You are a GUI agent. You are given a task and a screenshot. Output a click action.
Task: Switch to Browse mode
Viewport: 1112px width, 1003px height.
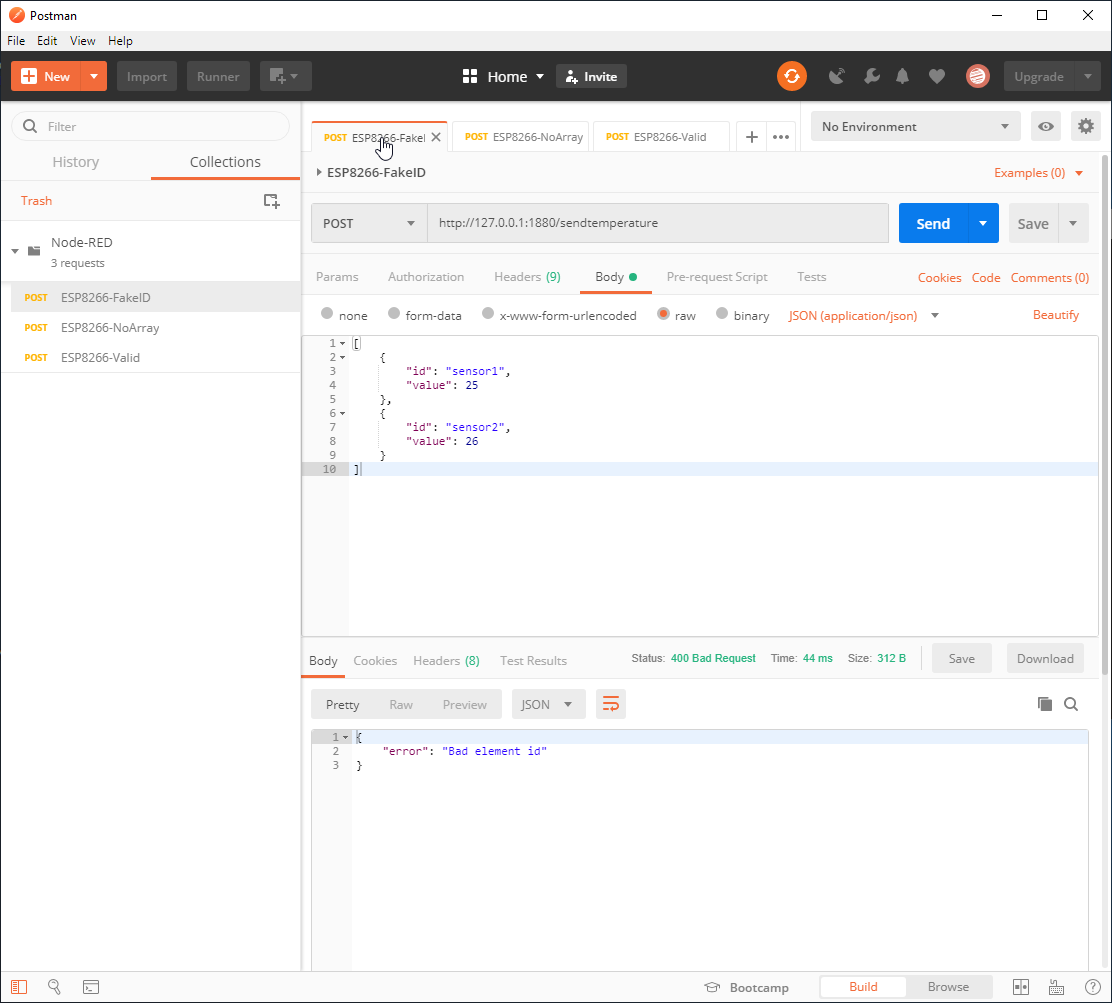(x=948, y=987)
